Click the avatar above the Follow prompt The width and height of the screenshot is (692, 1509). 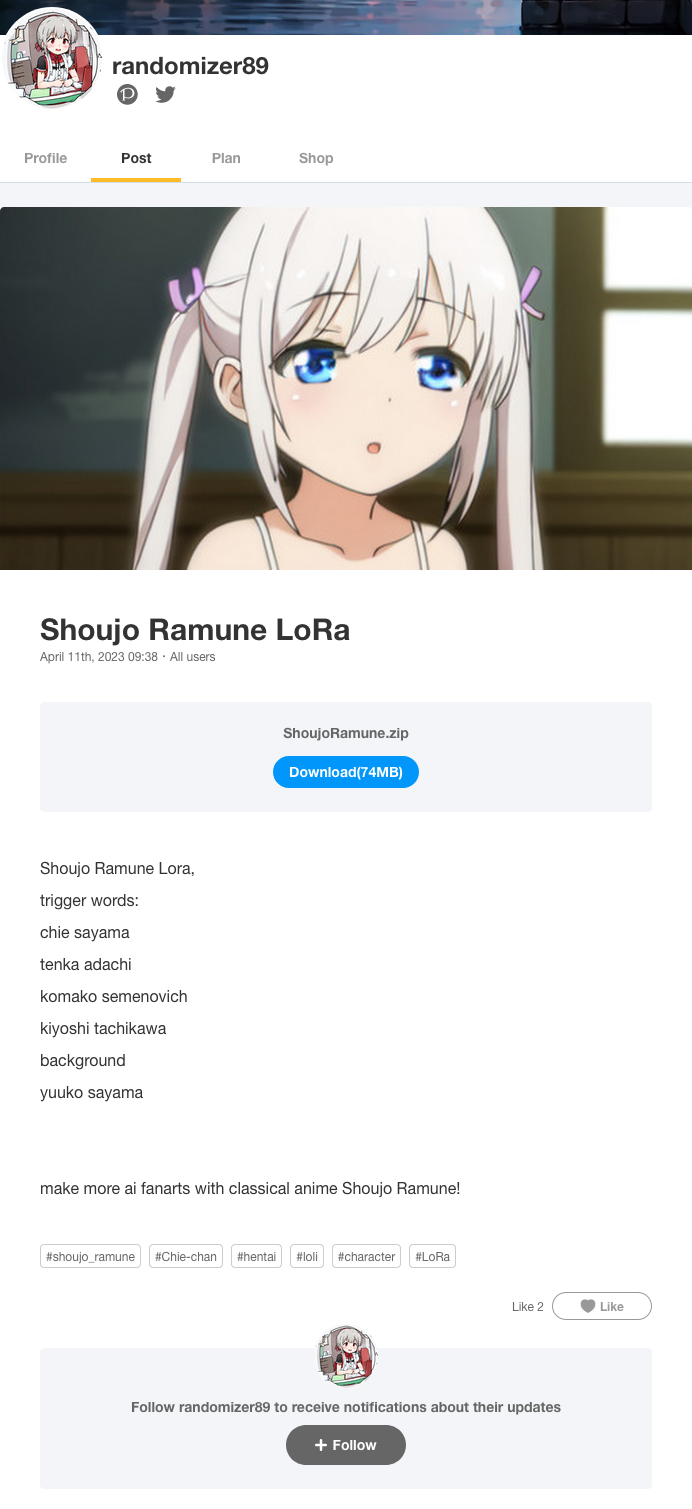tap(346, 1356)
